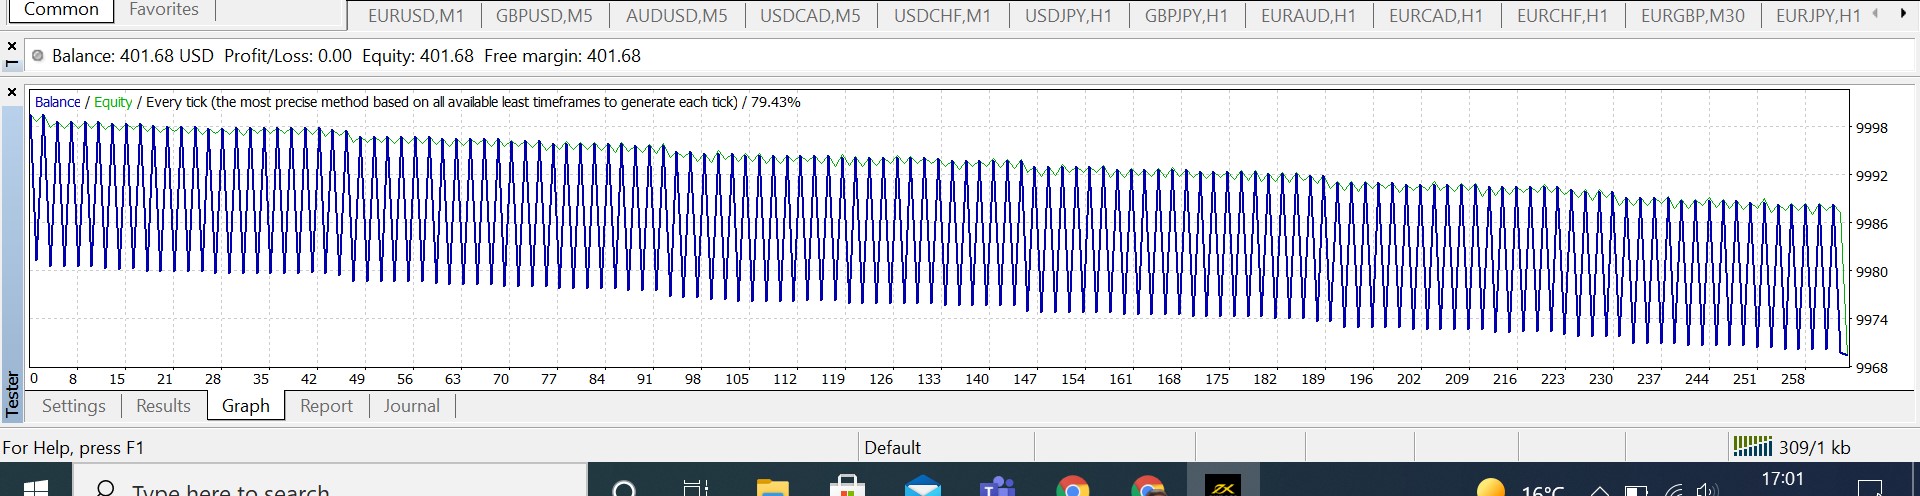This screenshot has height=496, width=1920.
Task: Click the 'For Help, press F1' status text
Action: 73,448
